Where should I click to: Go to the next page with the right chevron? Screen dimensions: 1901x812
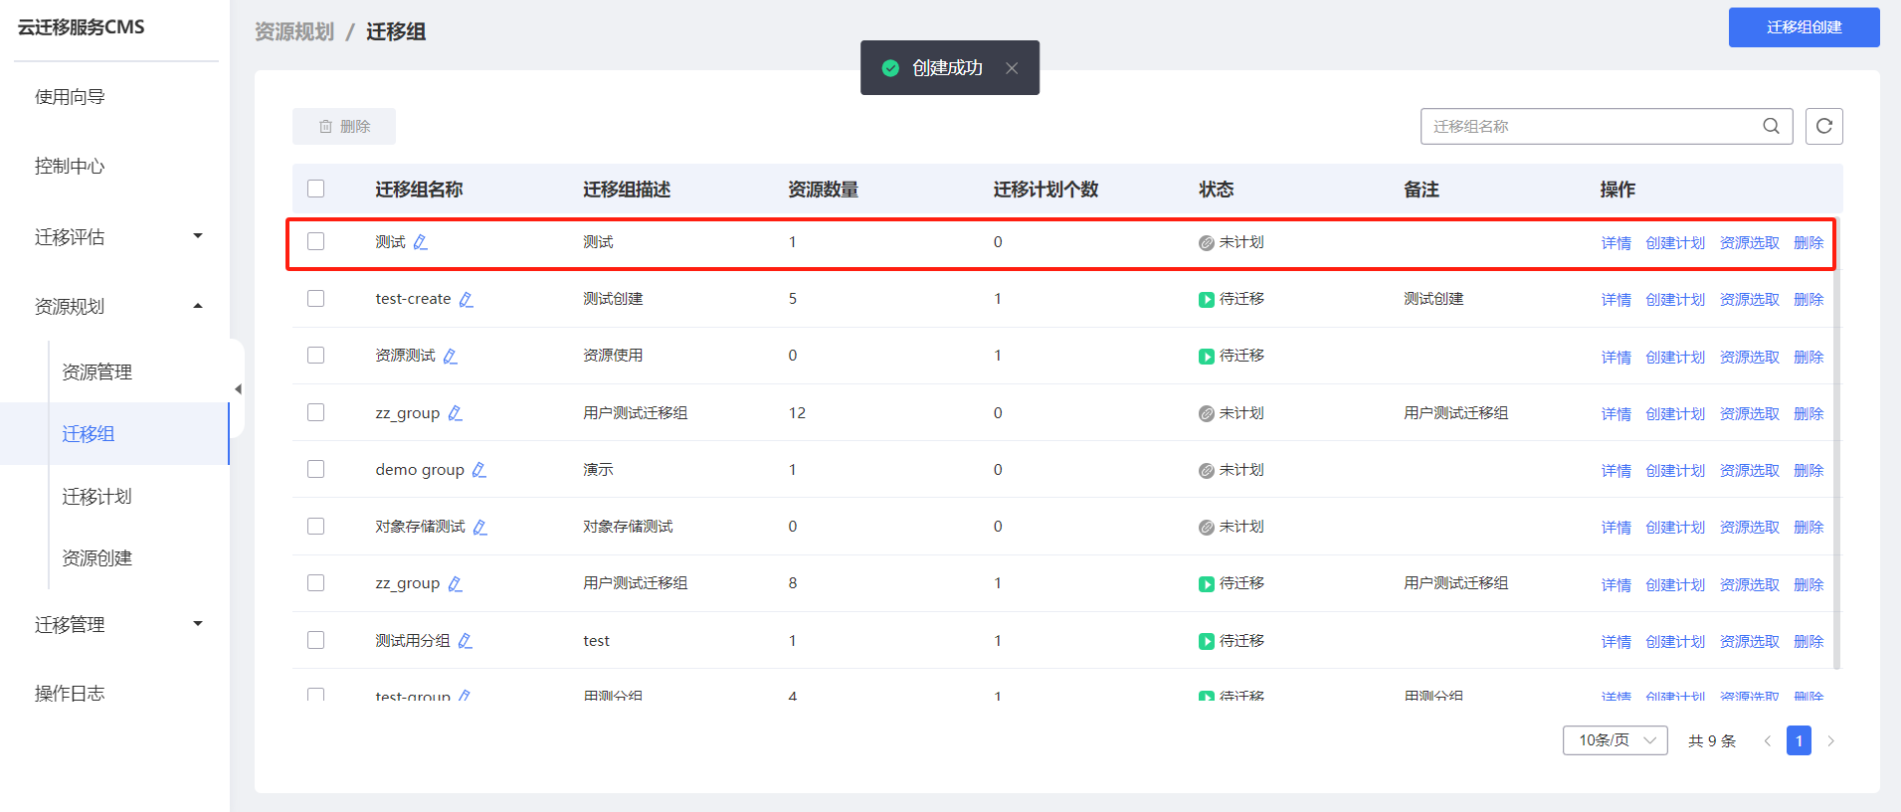1831,741
